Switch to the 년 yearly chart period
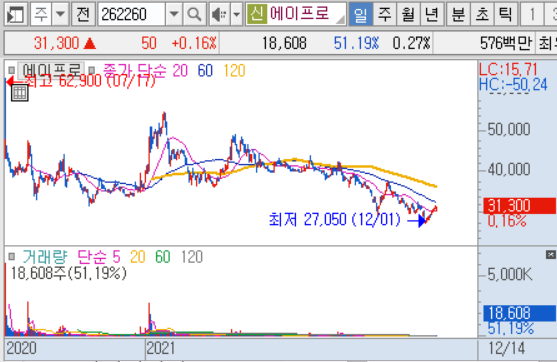The image size is (557, 362). [x=432, y=15]
